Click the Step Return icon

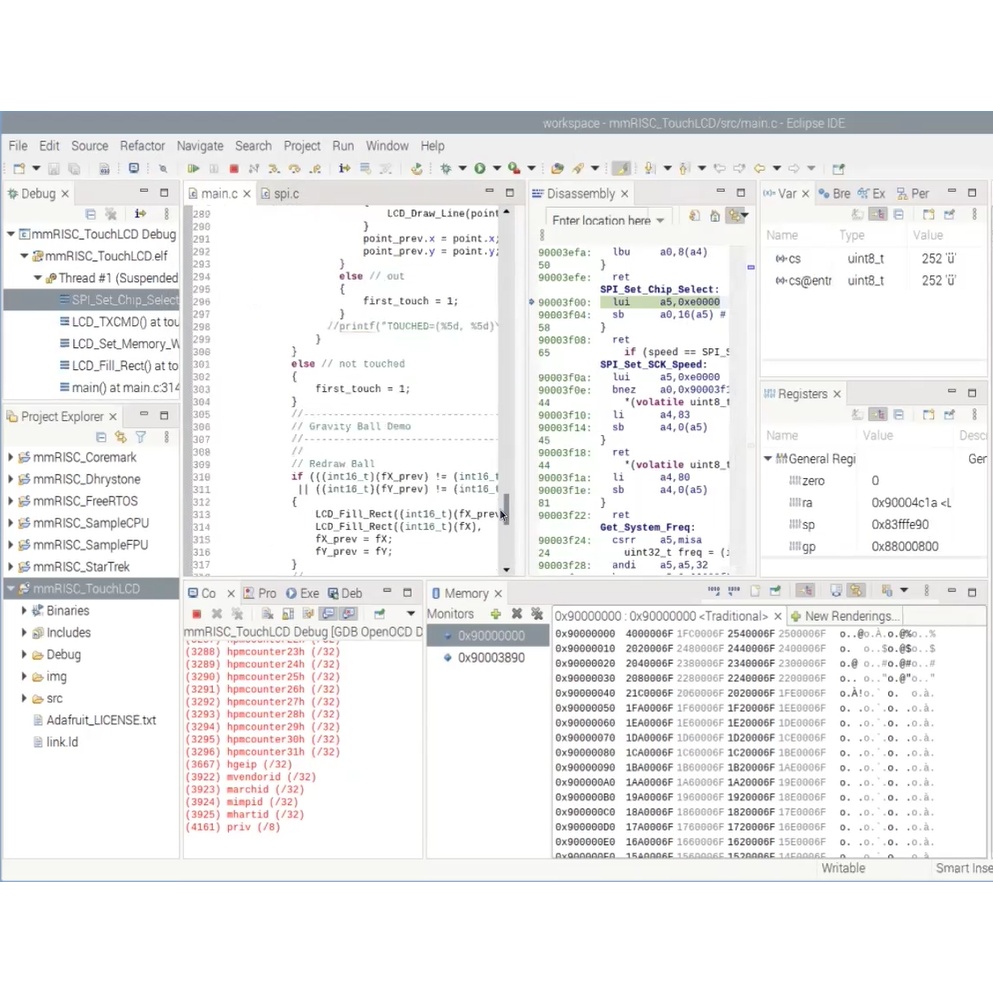pyautogui.click(x=315, y=168)
